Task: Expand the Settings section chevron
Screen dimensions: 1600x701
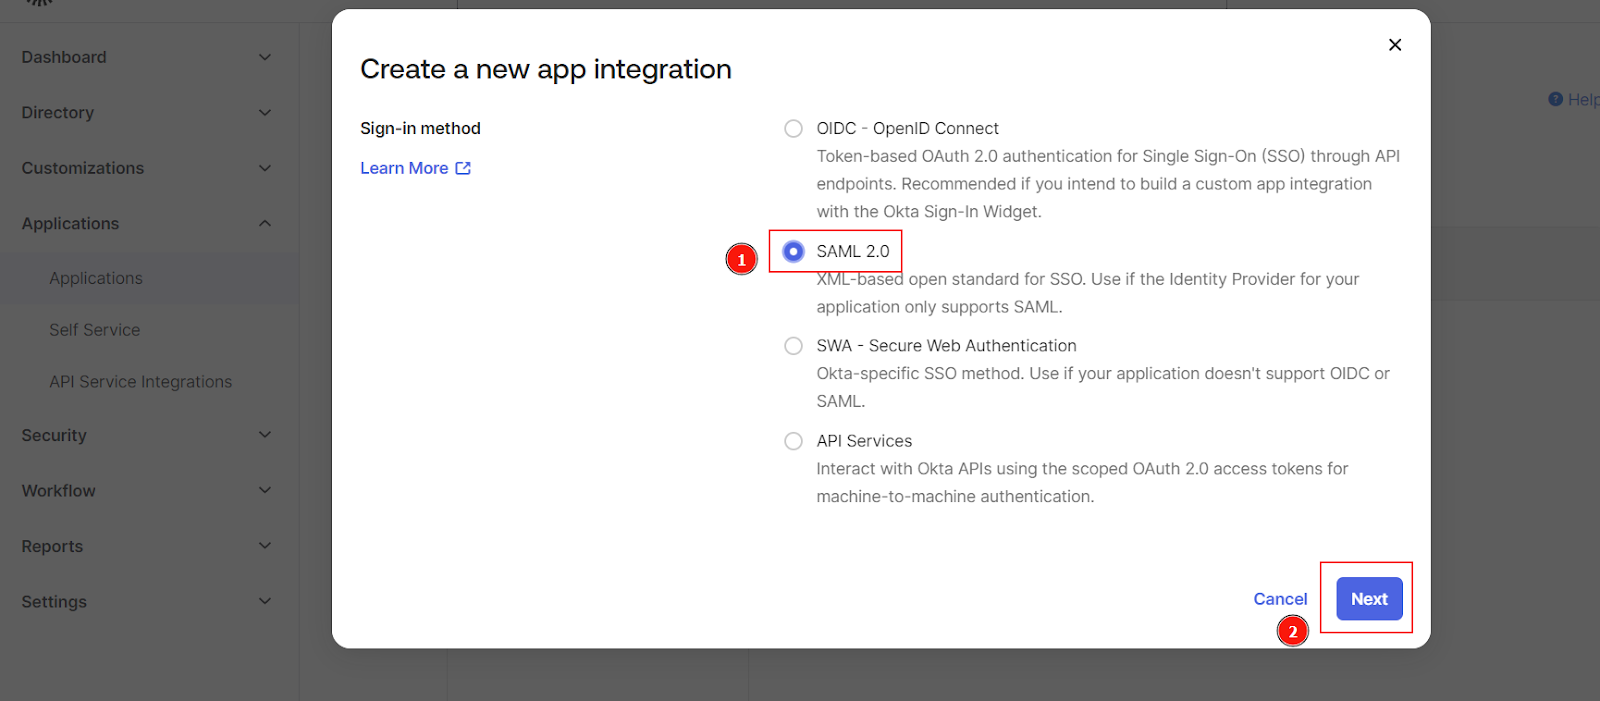Action: click(265, 602)
